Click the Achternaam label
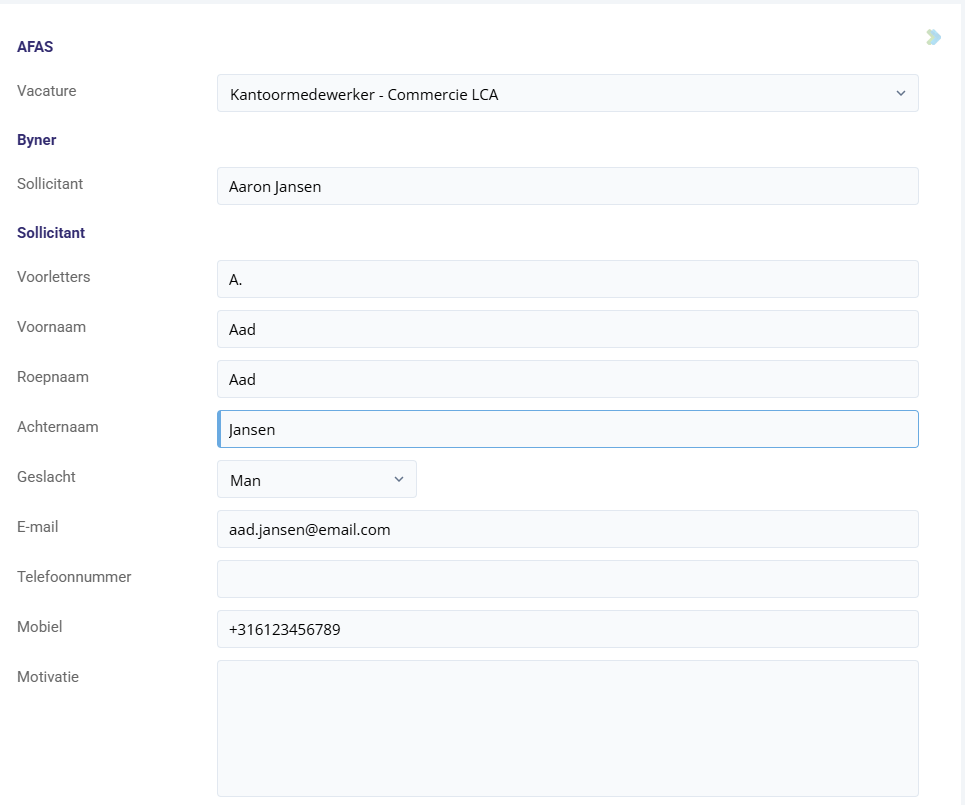The height and width of the screenshot is (805, 965). coord(58,427)
